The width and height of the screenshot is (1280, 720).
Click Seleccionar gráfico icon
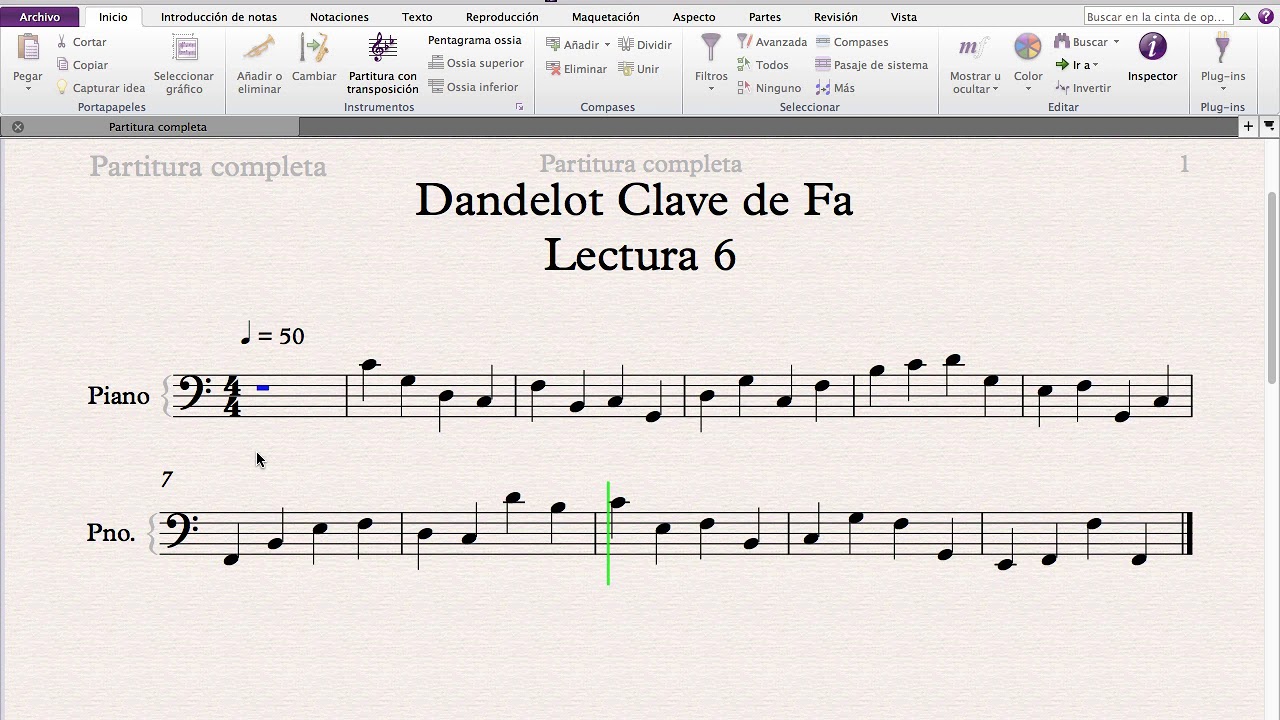click(x=185, y=49)
